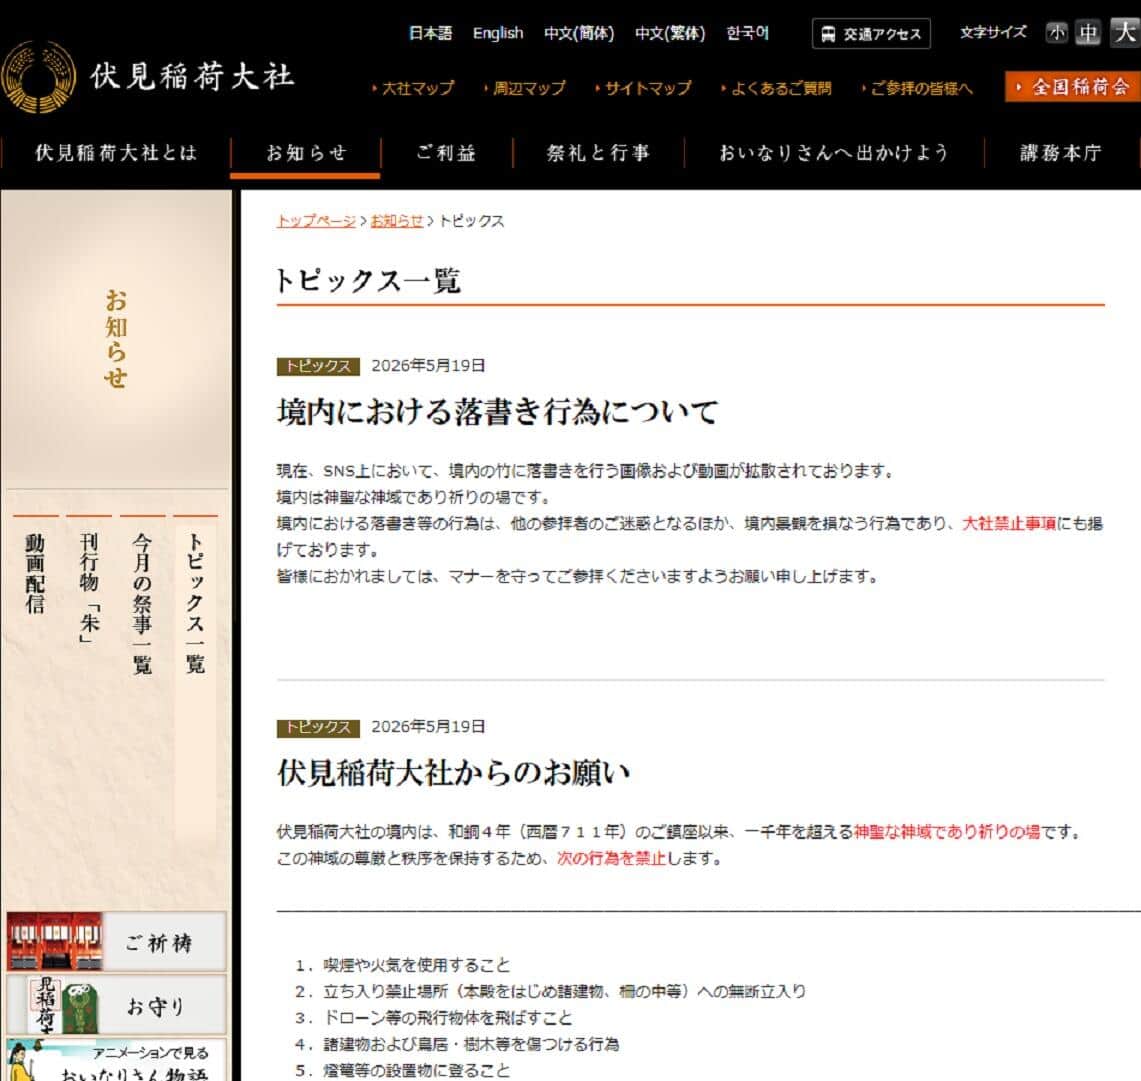Screen dimensions: 1141x1081
Task: Click sidebar お知らせ section title
Action: pos(115,338)
